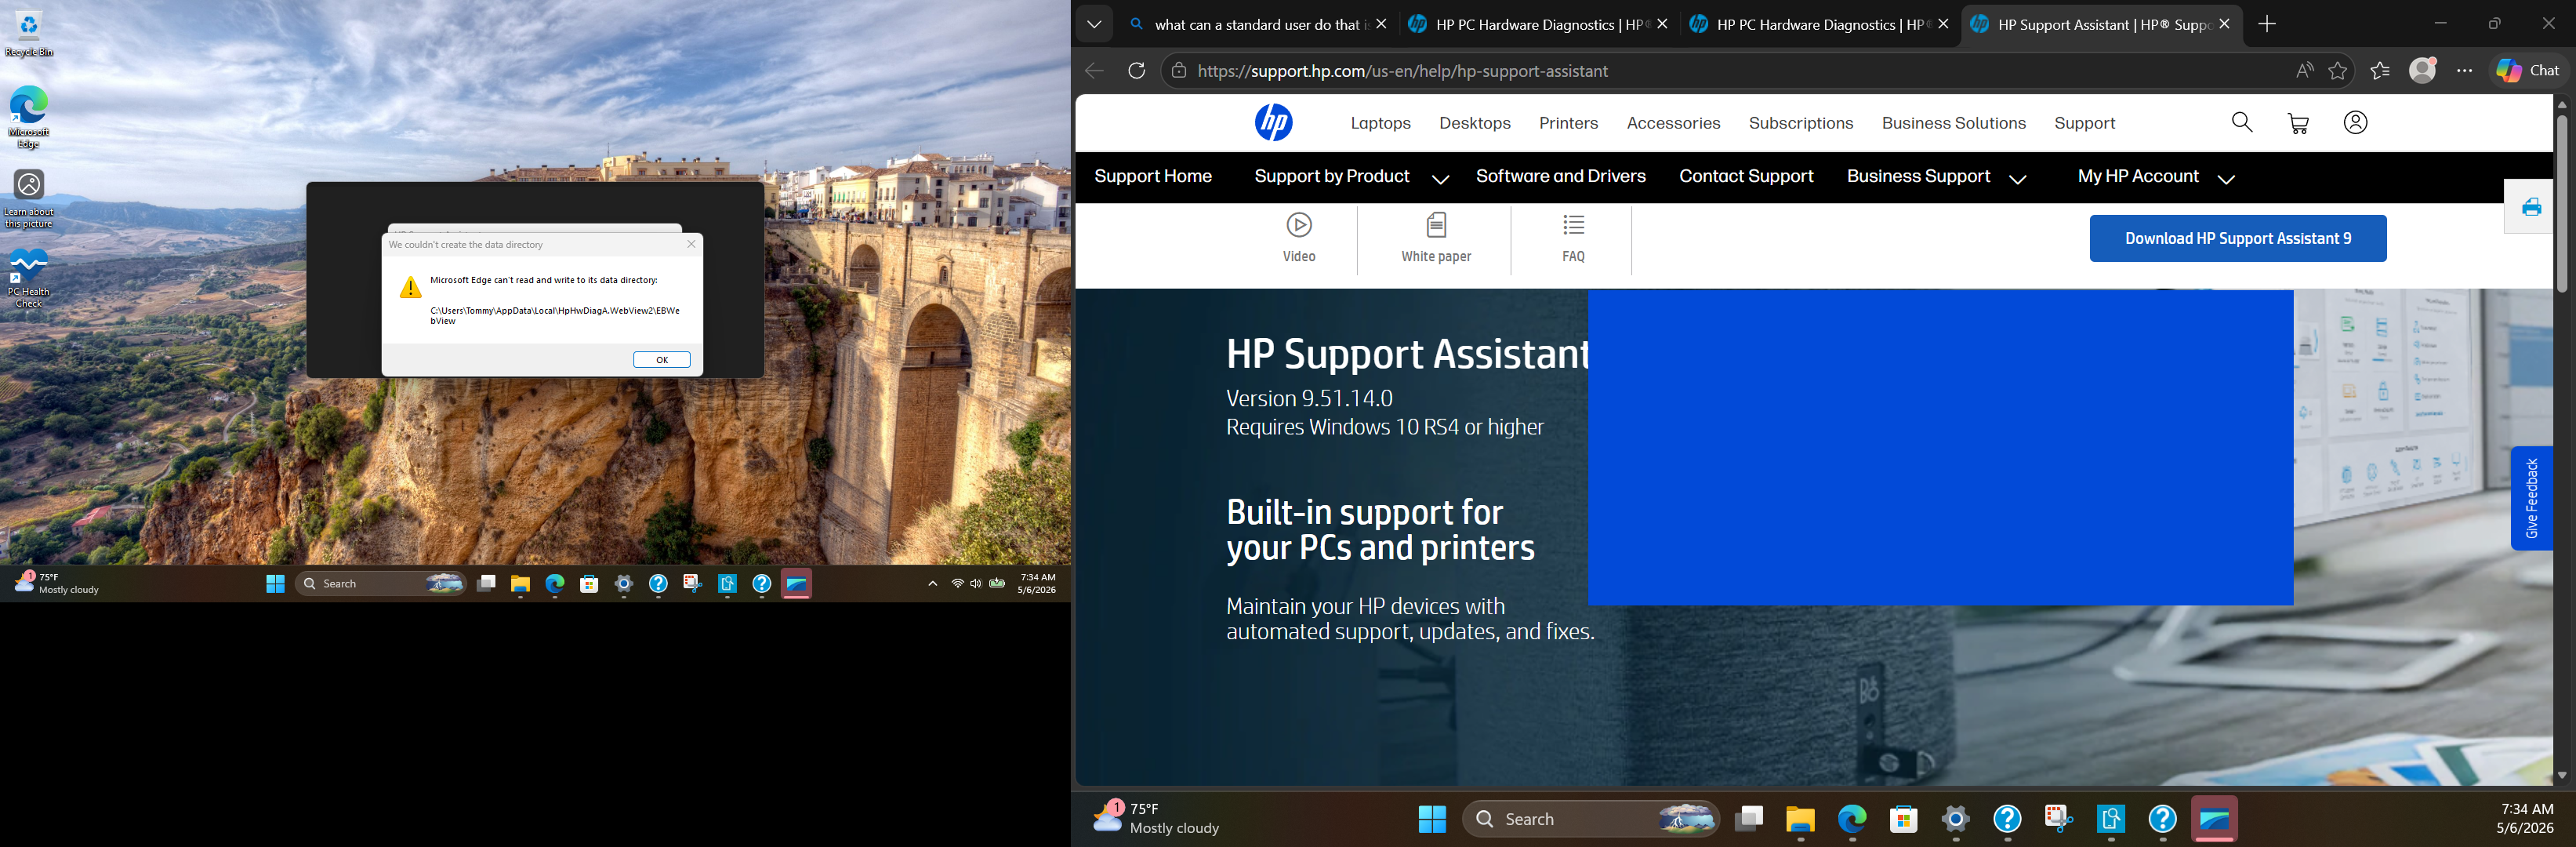Click the Video play icon
2576x847 pixels.
[1299, 225]
